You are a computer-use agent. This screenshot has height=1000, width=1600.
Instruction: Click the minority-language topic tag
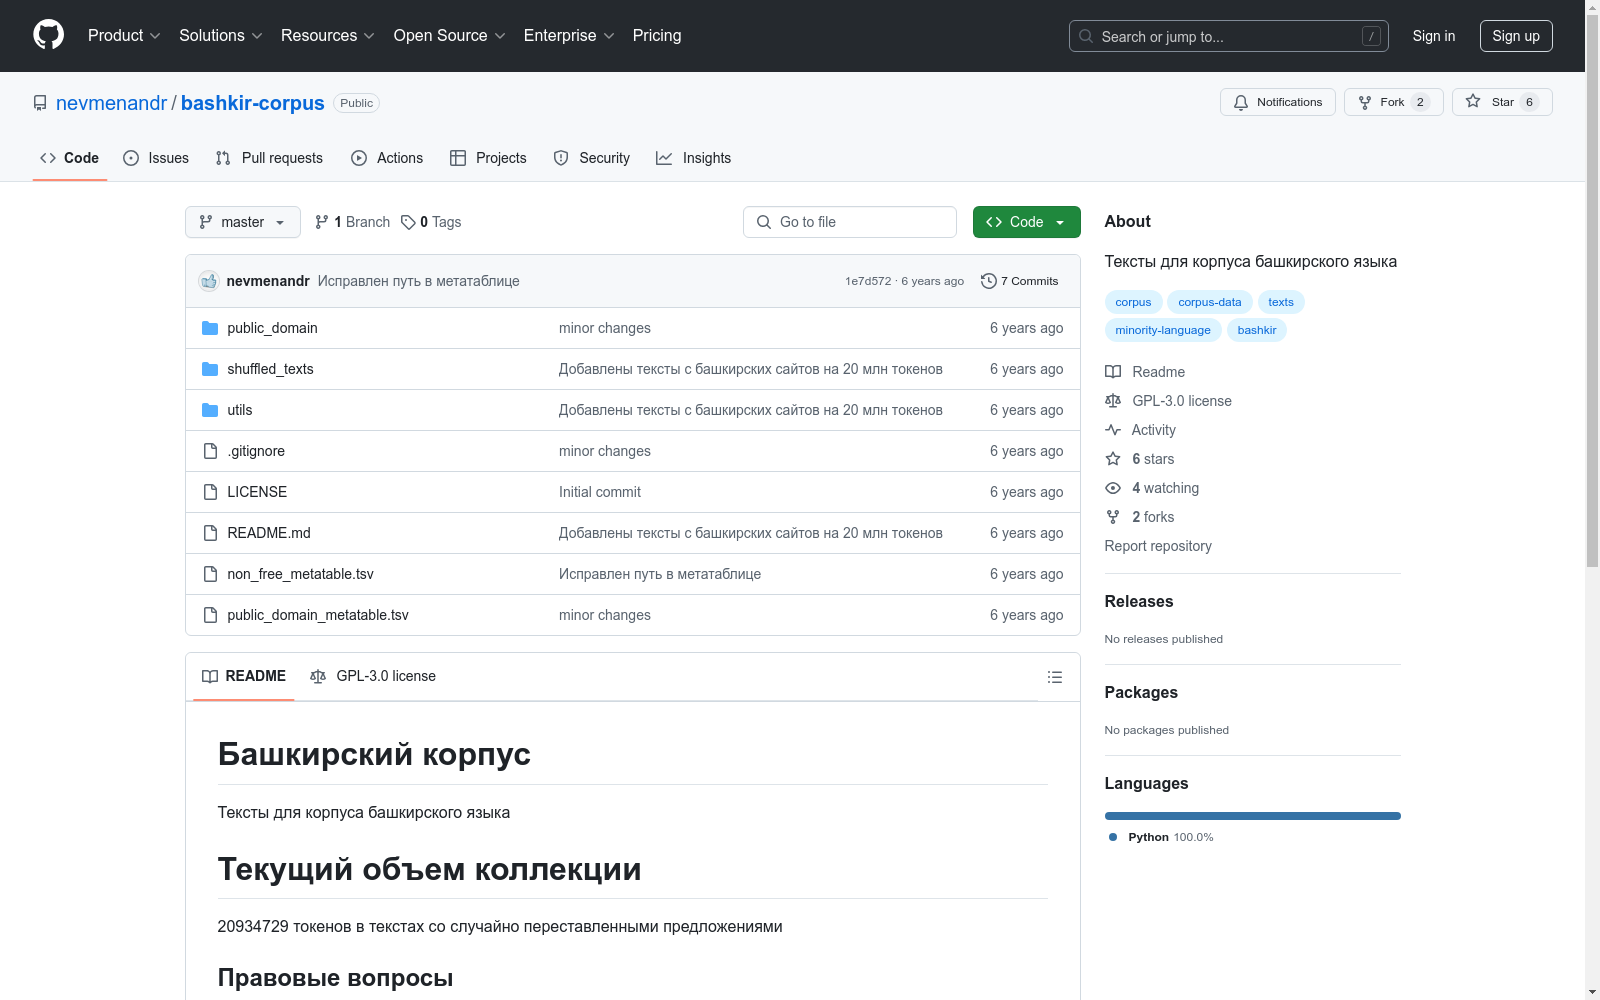[1163, 330]
